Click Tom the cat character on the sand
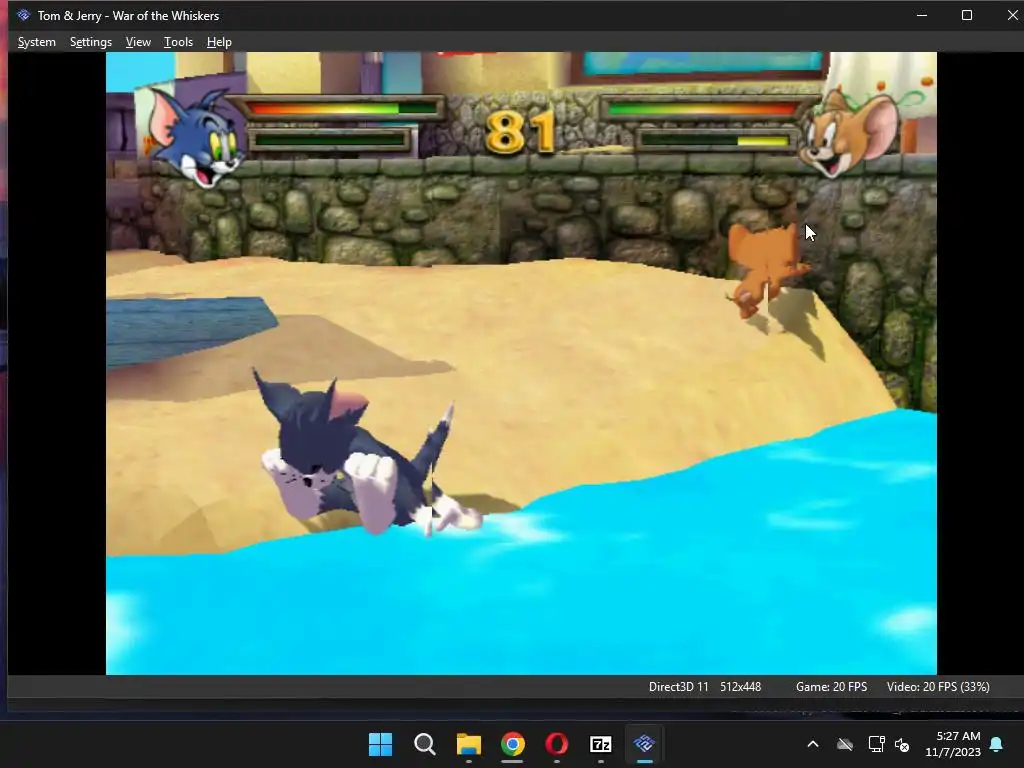The height and width of the screenshot is (768, 1024). [366, 452]
